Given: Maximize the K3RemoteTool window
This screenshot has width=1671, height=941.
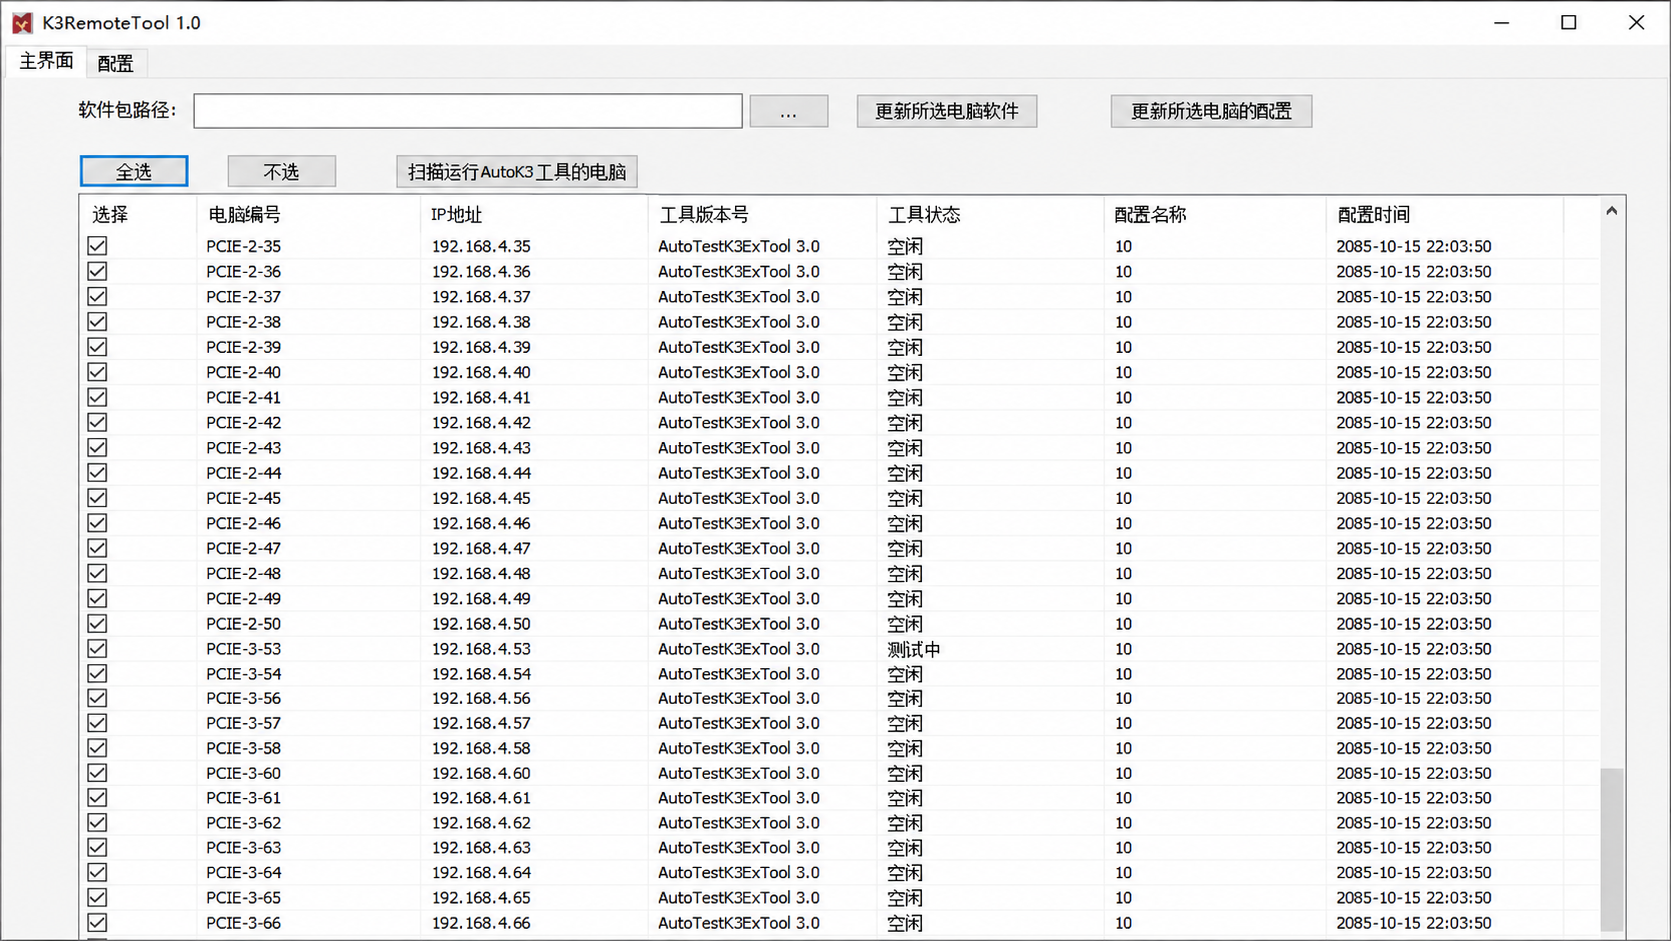Looking at the screenshot, I should tap(1568, 22).
